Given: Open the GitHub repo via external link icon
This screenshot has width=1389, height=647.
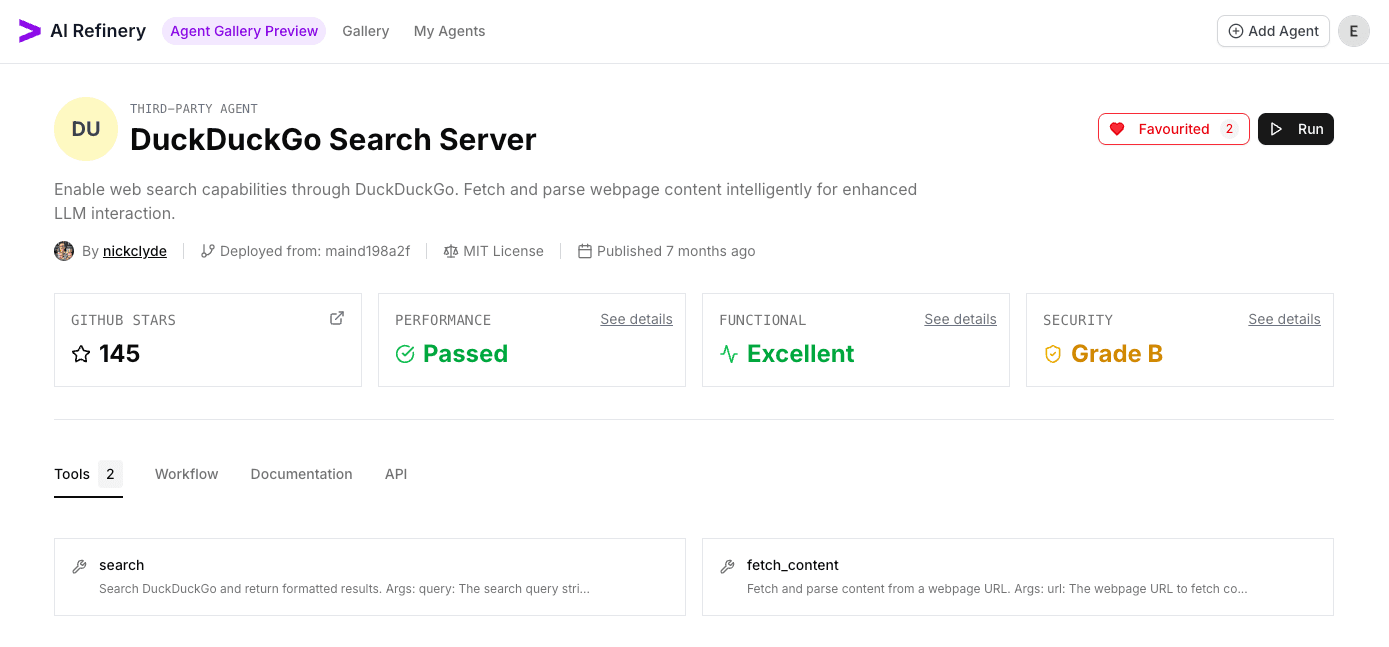Looking at the screenshot, I should 336,317.
